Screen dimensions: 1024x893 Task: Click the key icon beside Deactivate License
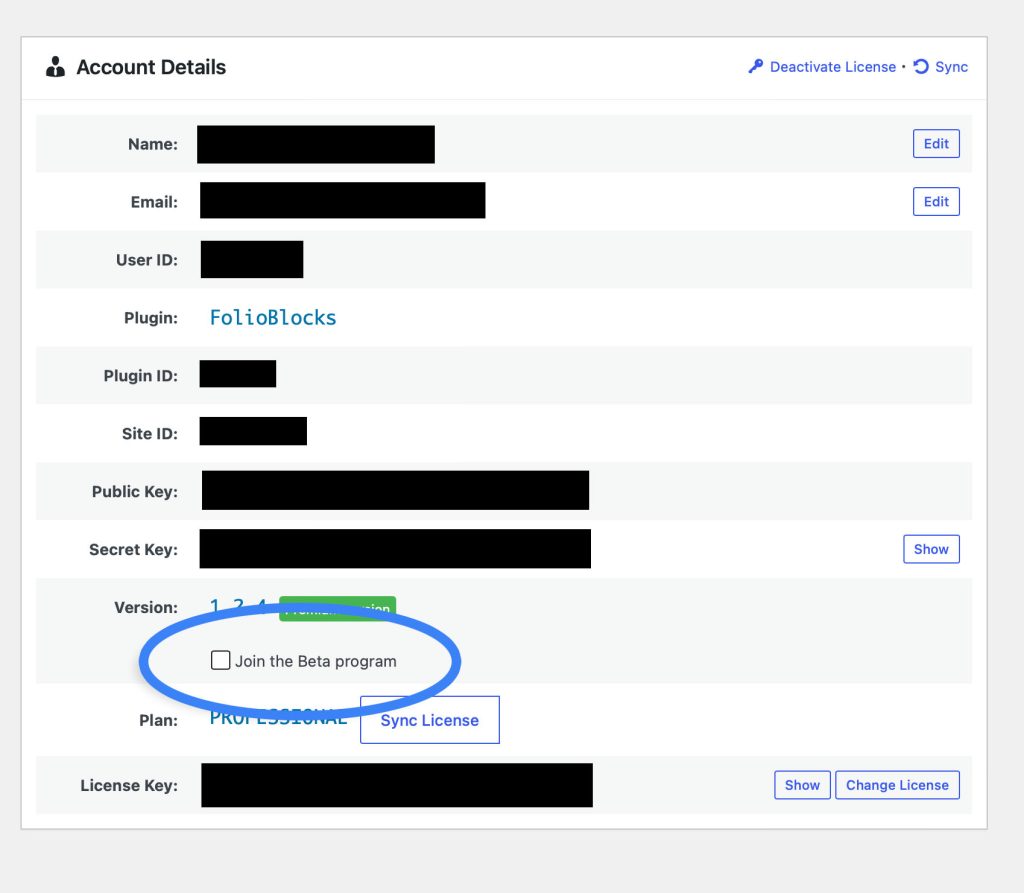(x=756, y=67)
